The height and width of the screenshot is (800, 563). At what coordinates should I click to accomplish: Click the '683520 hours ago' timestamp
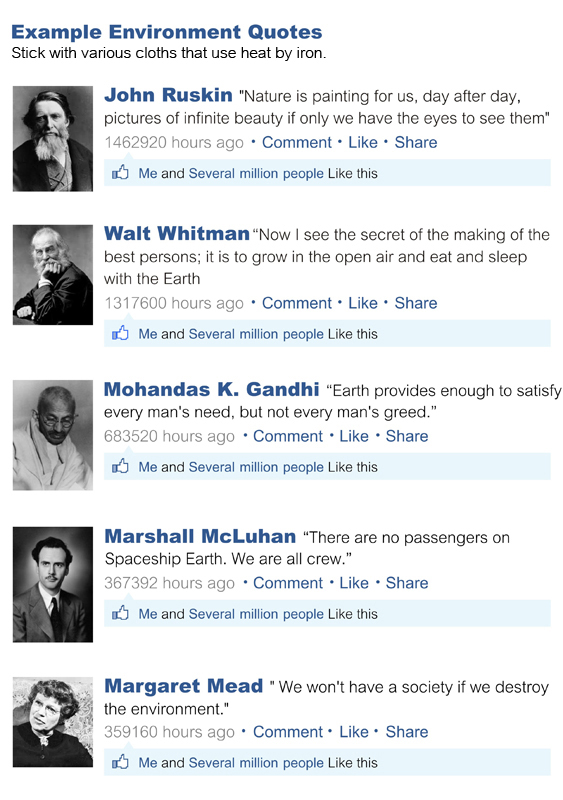169,436
